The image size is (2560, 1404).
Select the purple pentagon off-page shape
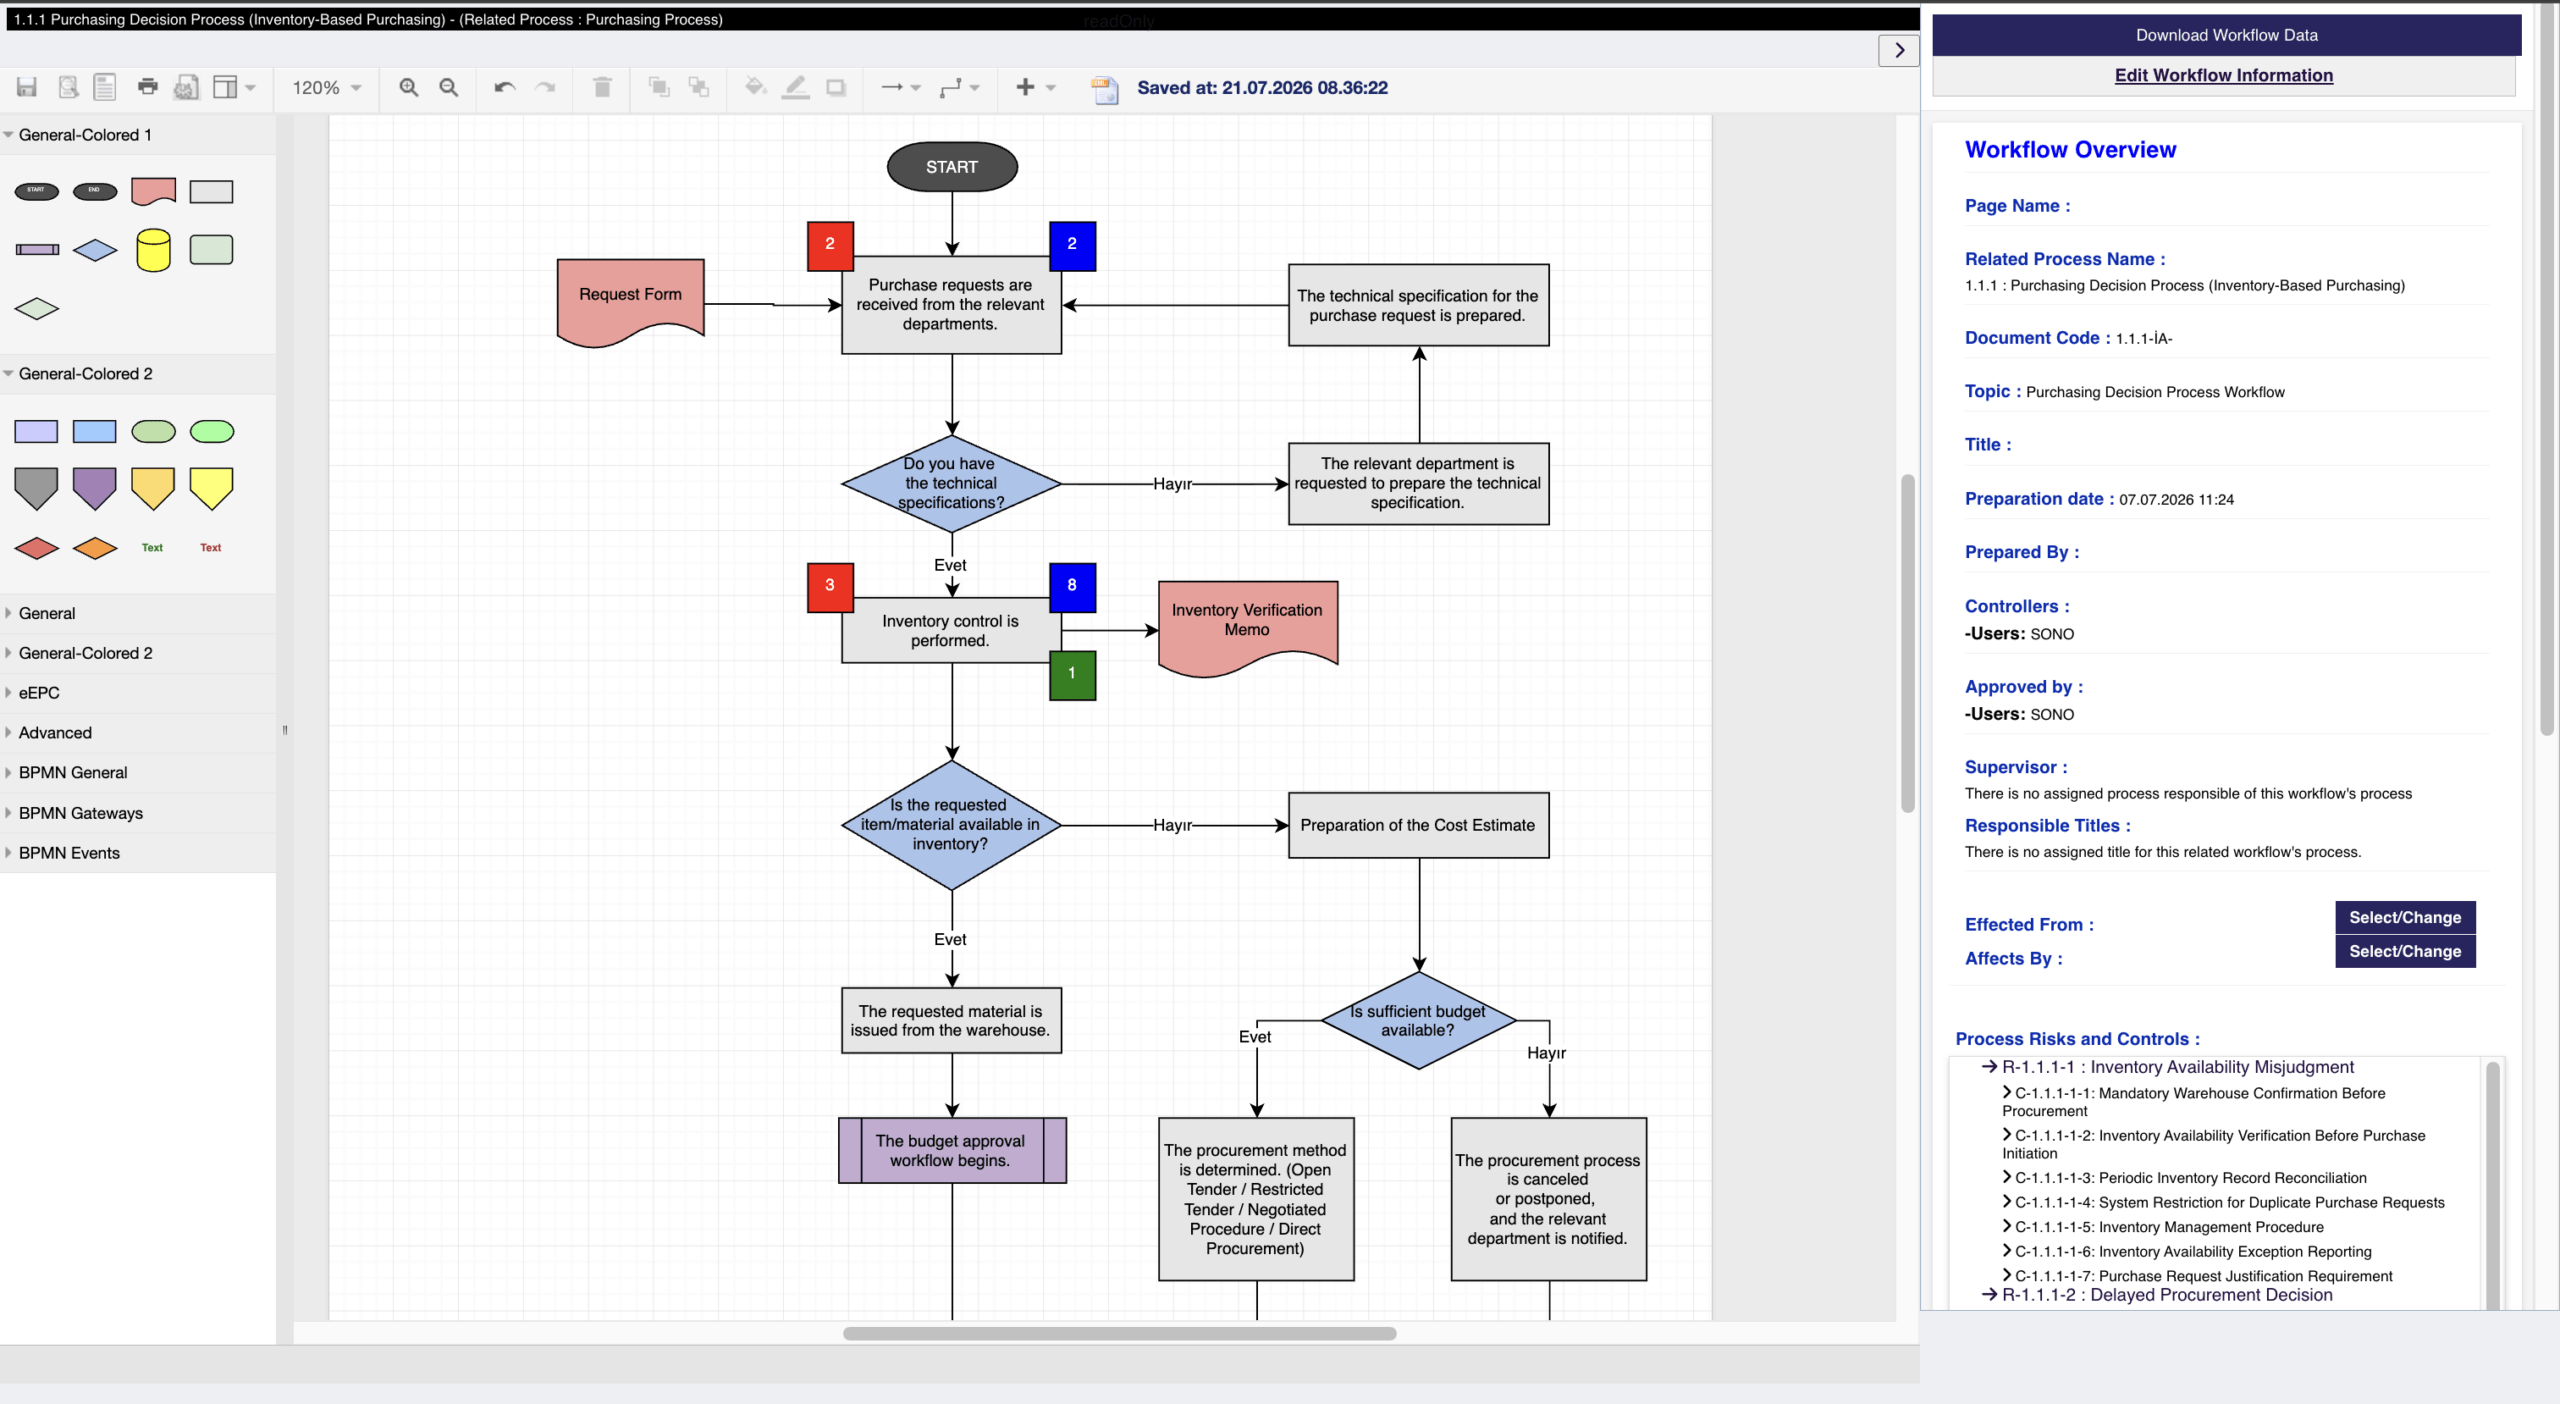(95, 489)
